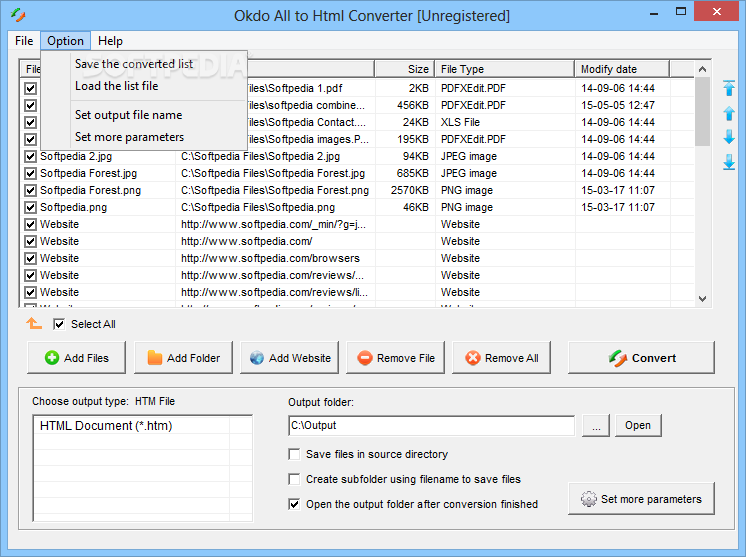Uncheck the http://www.softpedia.com/ Website row checkbox
This screenshot has width=746, height=557.
click(30, 241)
